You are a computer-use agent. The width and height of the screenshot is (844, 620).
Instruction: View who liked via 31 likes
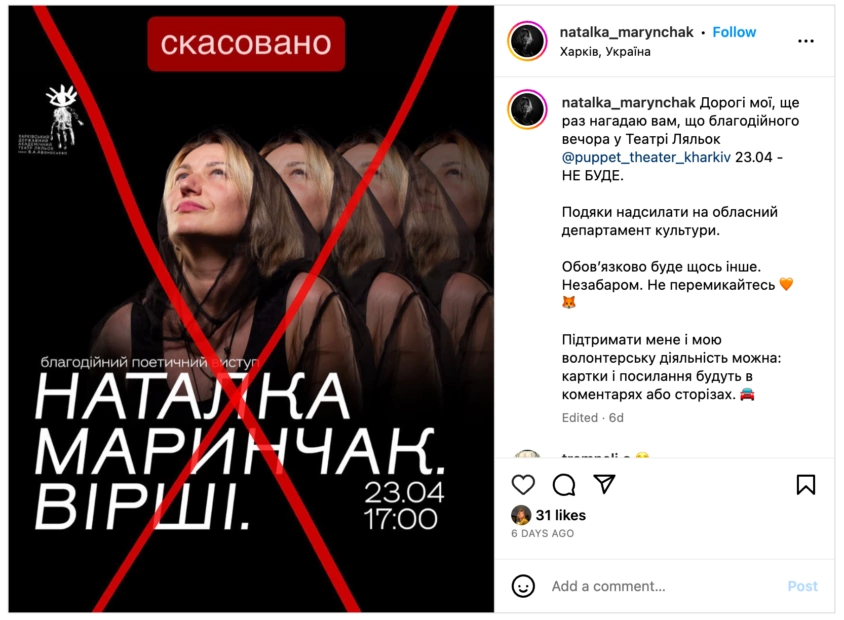pos(561,516)
